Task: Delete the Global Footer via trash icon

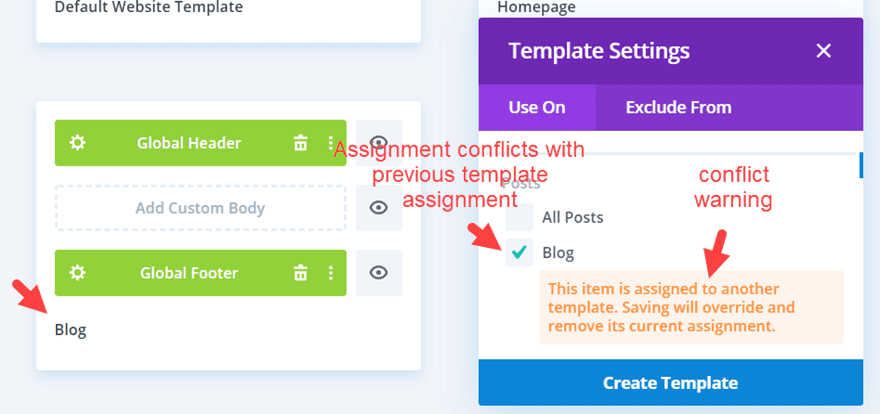Action: point(300,272)
